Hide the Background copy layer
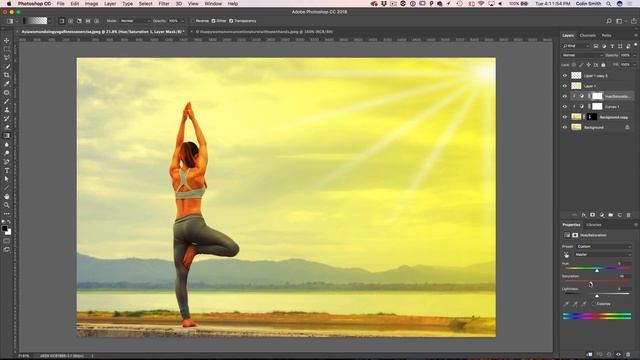Screen dimensions: 640x360 click(x=565, y=117)
